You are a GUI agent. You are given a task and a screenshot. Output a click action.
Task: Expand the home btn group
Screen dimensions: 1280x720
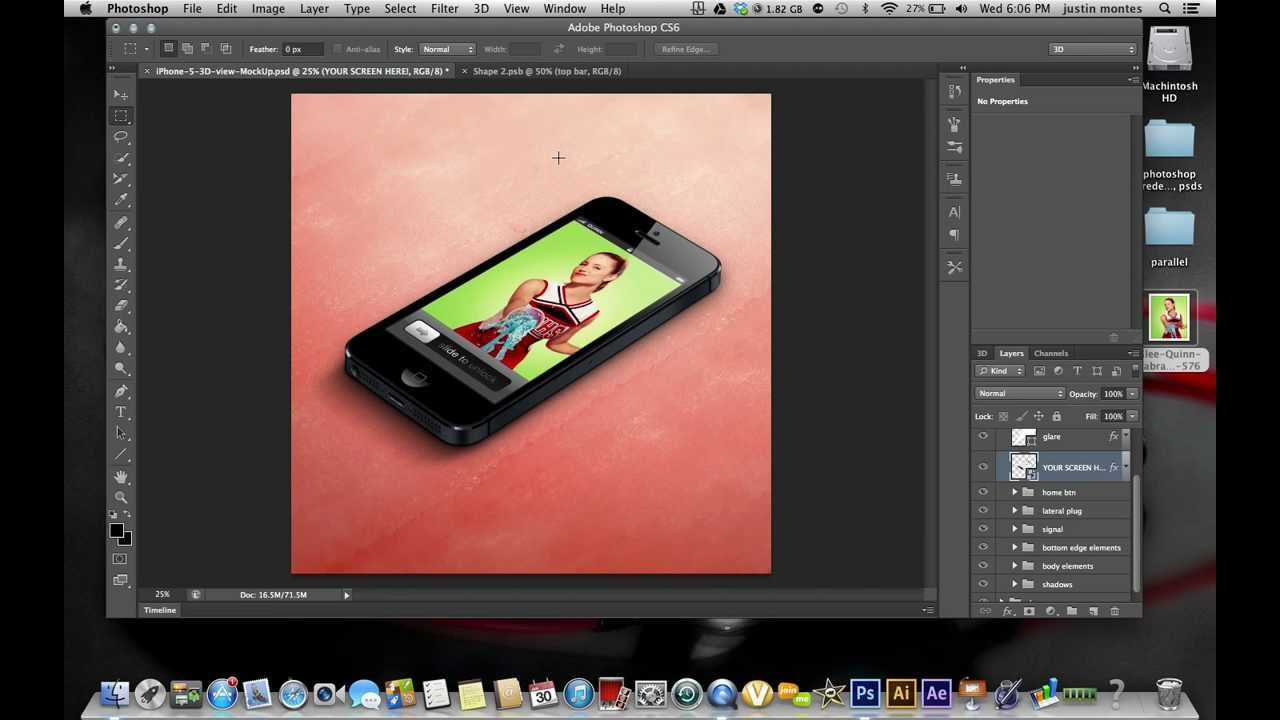(1015, 492)
